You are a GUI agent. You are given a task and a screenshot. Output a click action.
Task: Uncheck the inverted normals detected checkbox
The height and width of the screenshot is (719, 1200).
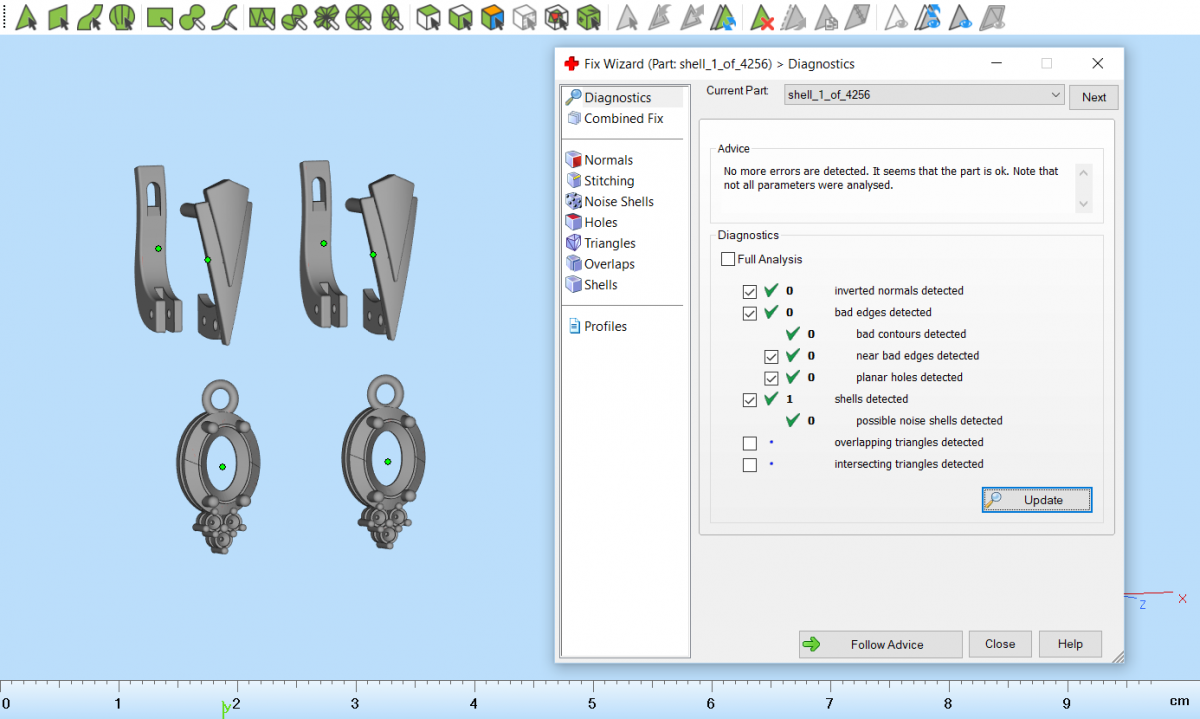[x=750, y=291]
